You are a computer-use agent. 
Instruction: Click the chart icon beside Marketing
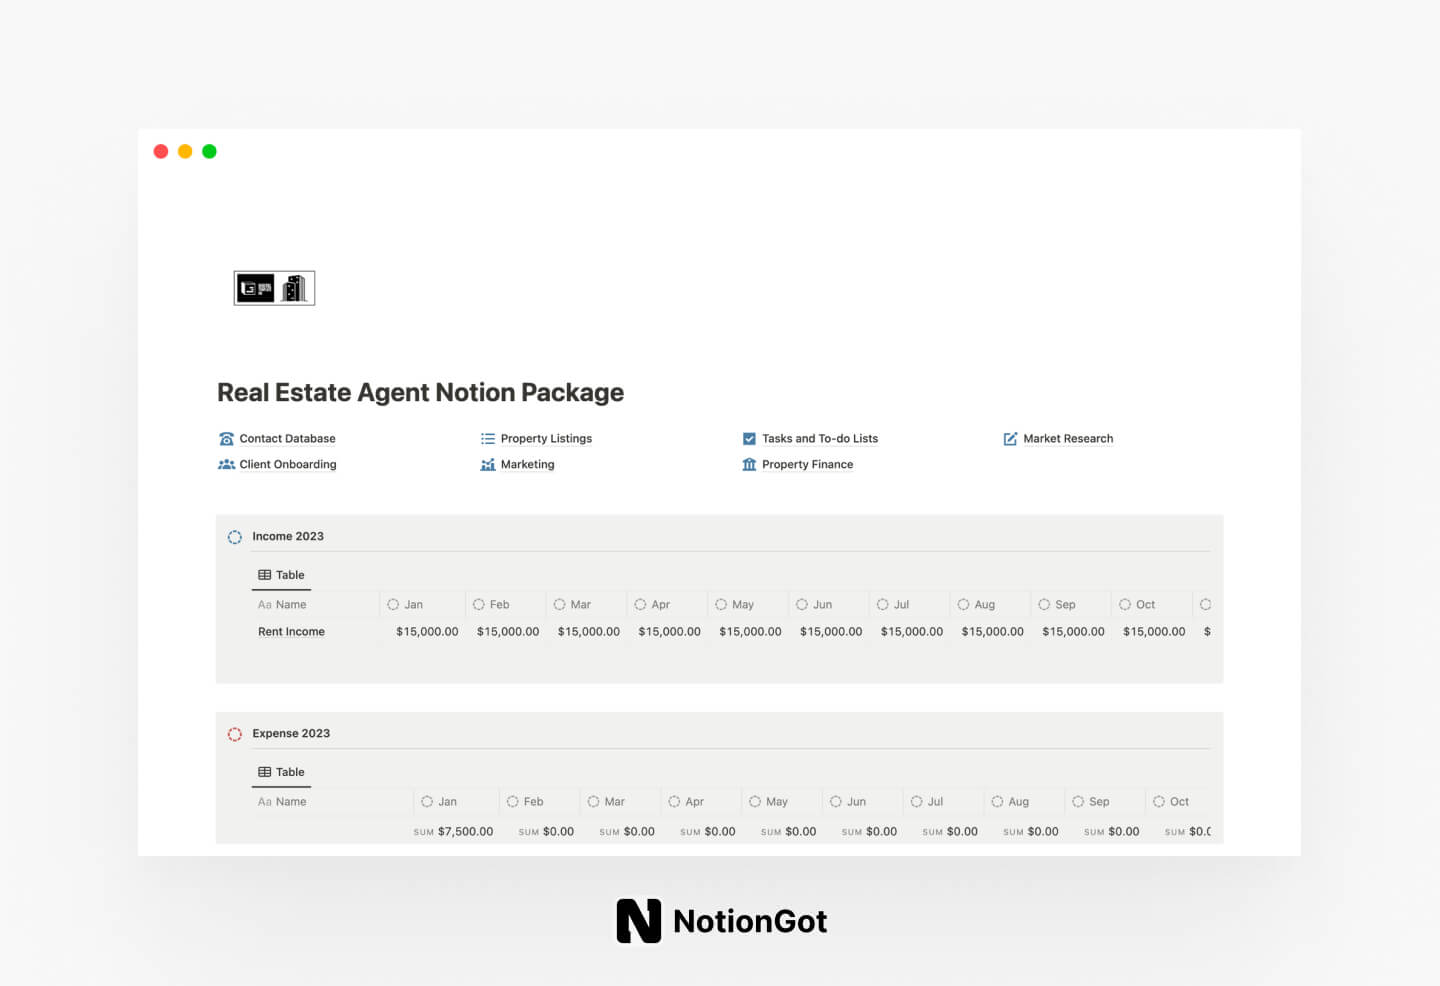click(488, 464)
